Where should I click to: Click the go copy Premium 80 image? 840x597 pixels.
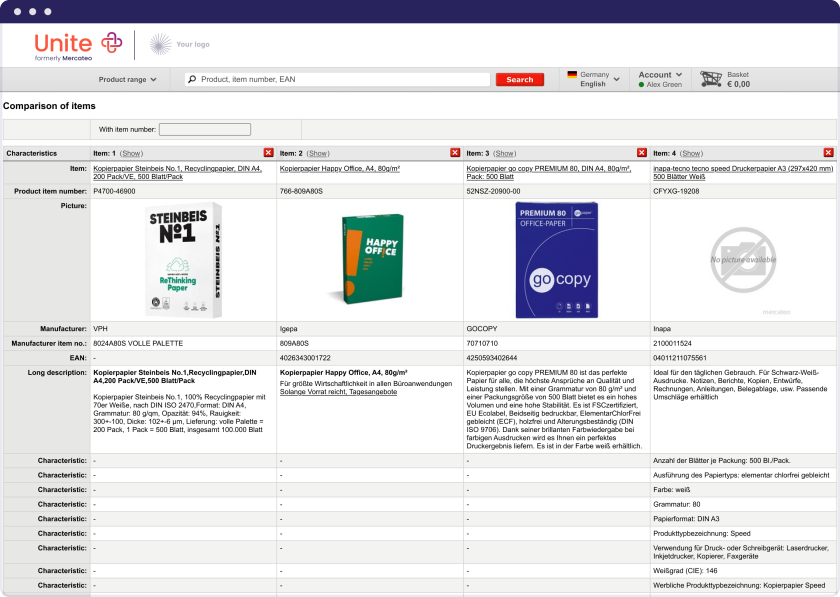tap(556, 260)
